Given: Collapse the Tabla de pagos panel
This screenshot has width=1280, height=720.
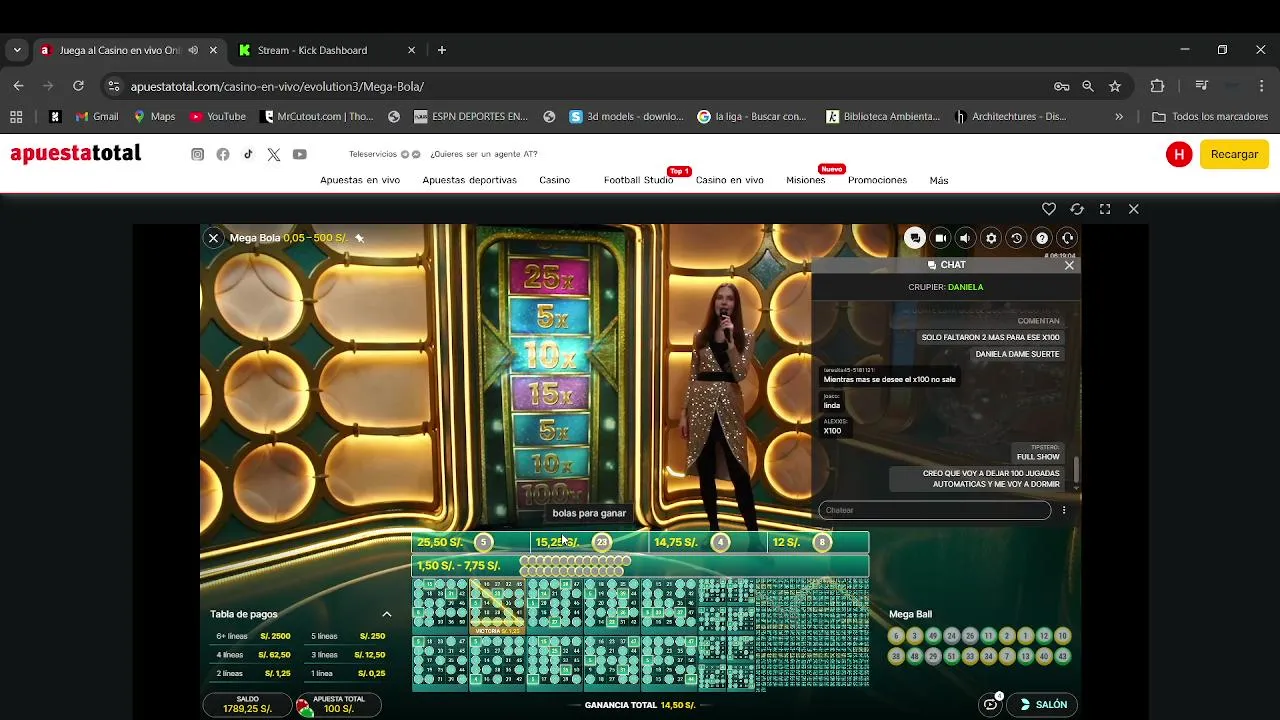Looking at the screenshot, I should pyautogui.click(x=387, y=614).
